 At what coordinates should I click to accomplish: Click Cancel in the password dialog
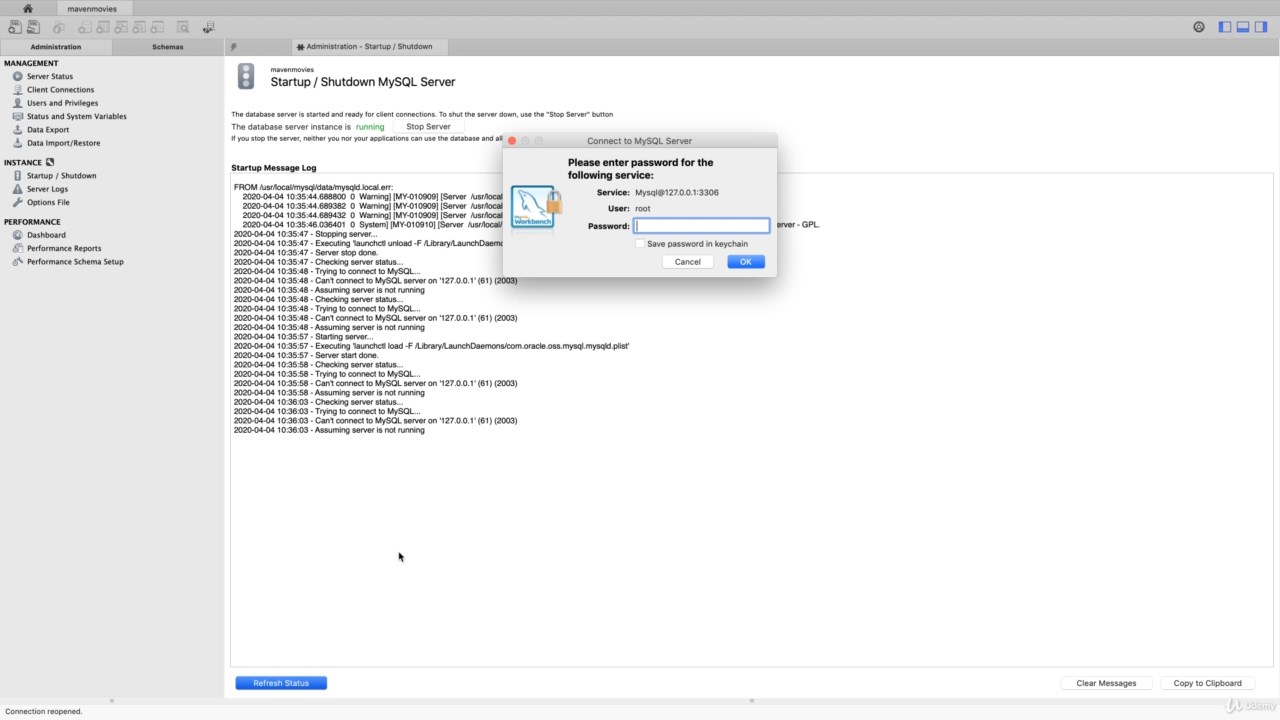point(688,262)
